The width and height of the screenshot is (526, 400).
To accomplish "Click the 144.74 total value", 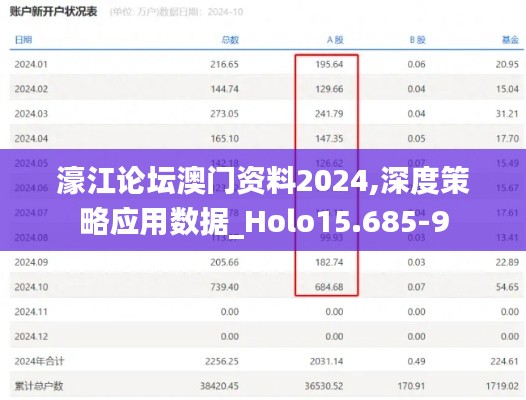I will point(224,89).
